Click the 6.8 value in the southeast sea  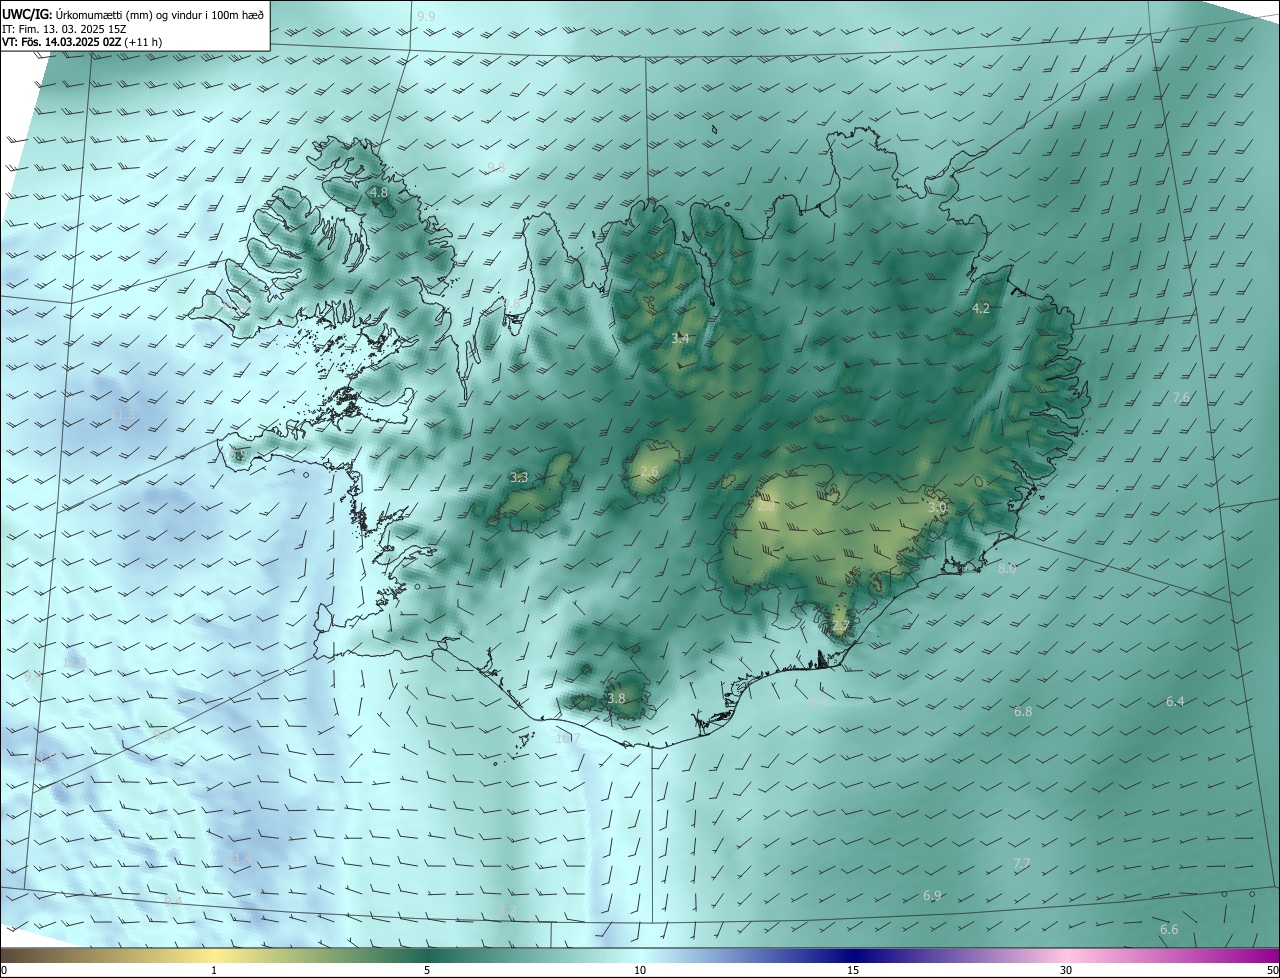click(x=1023, y=712)
